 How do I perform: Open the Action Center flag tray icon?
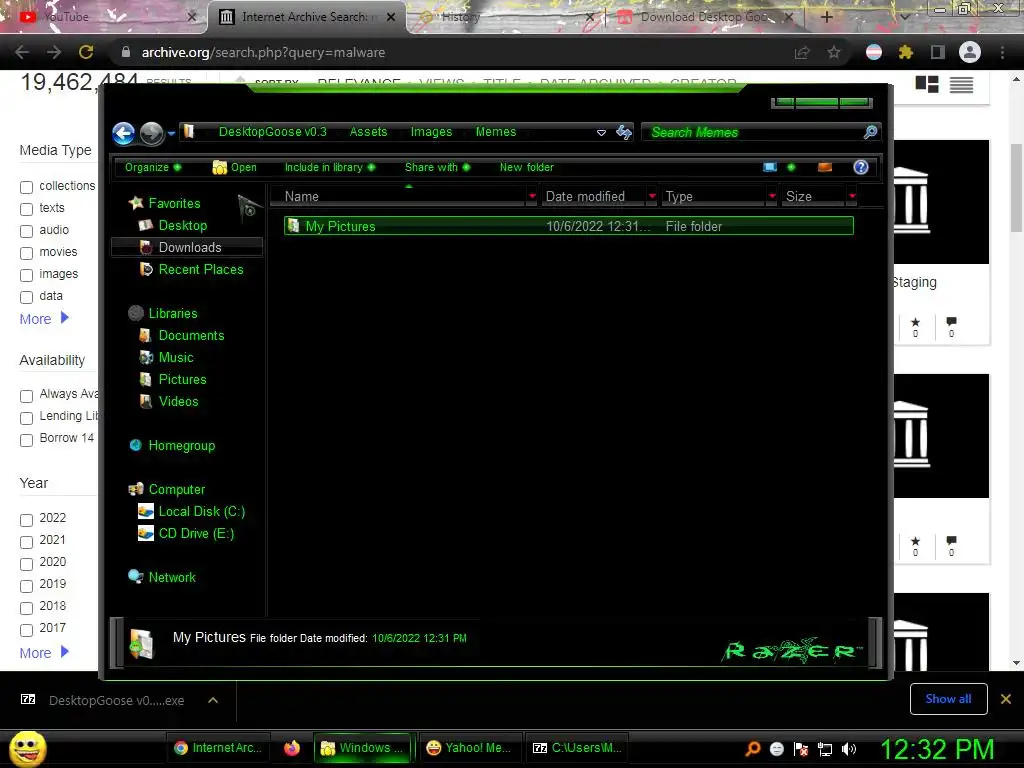801,749
